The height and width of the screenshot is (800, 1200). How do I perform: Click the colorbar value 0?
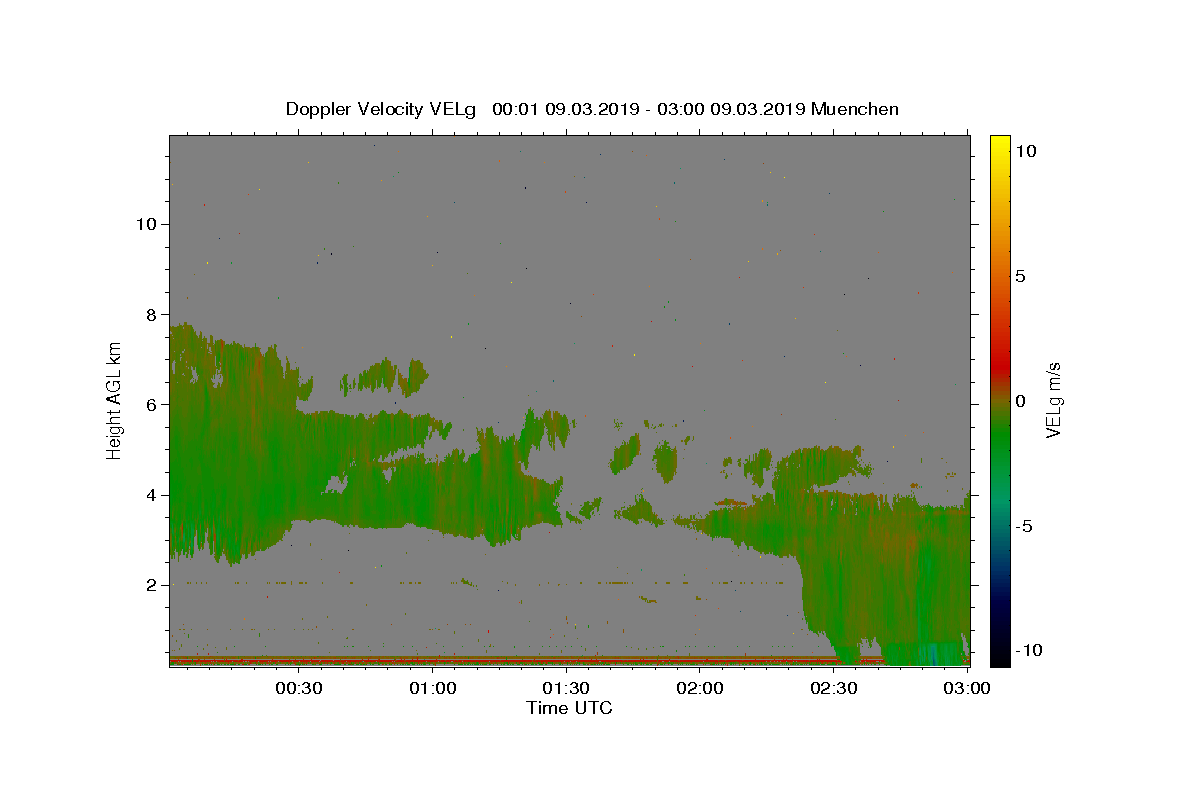coord(1021,401)
